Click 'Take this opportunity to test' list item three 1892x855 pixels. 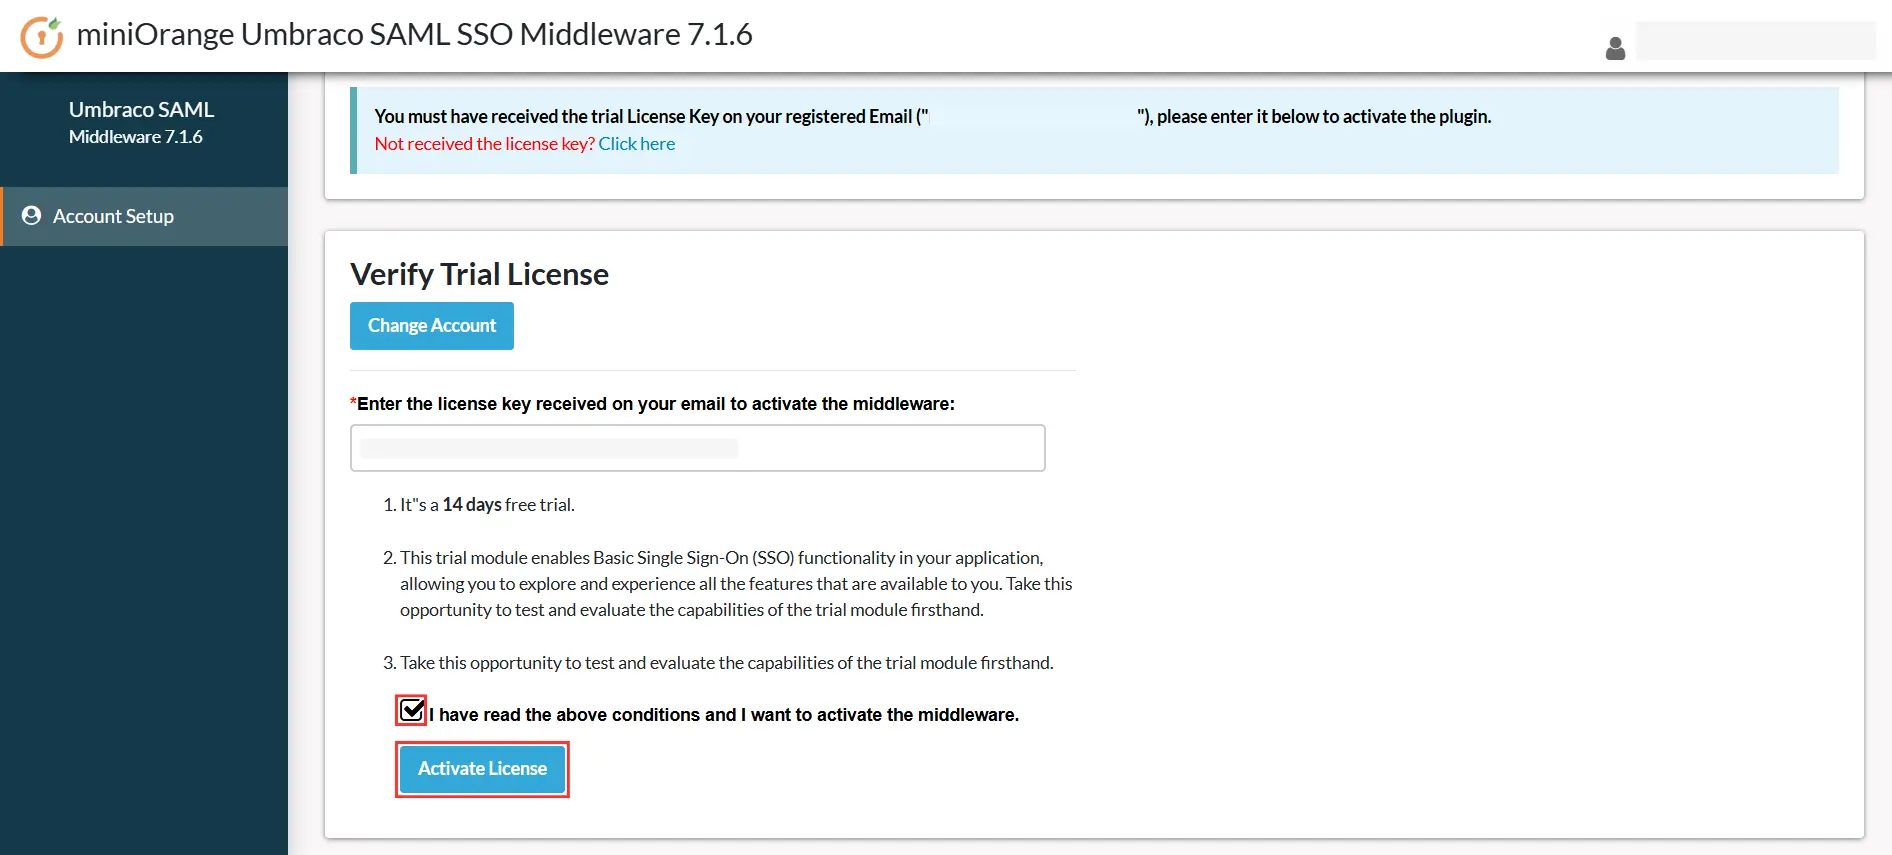[726, 663]
